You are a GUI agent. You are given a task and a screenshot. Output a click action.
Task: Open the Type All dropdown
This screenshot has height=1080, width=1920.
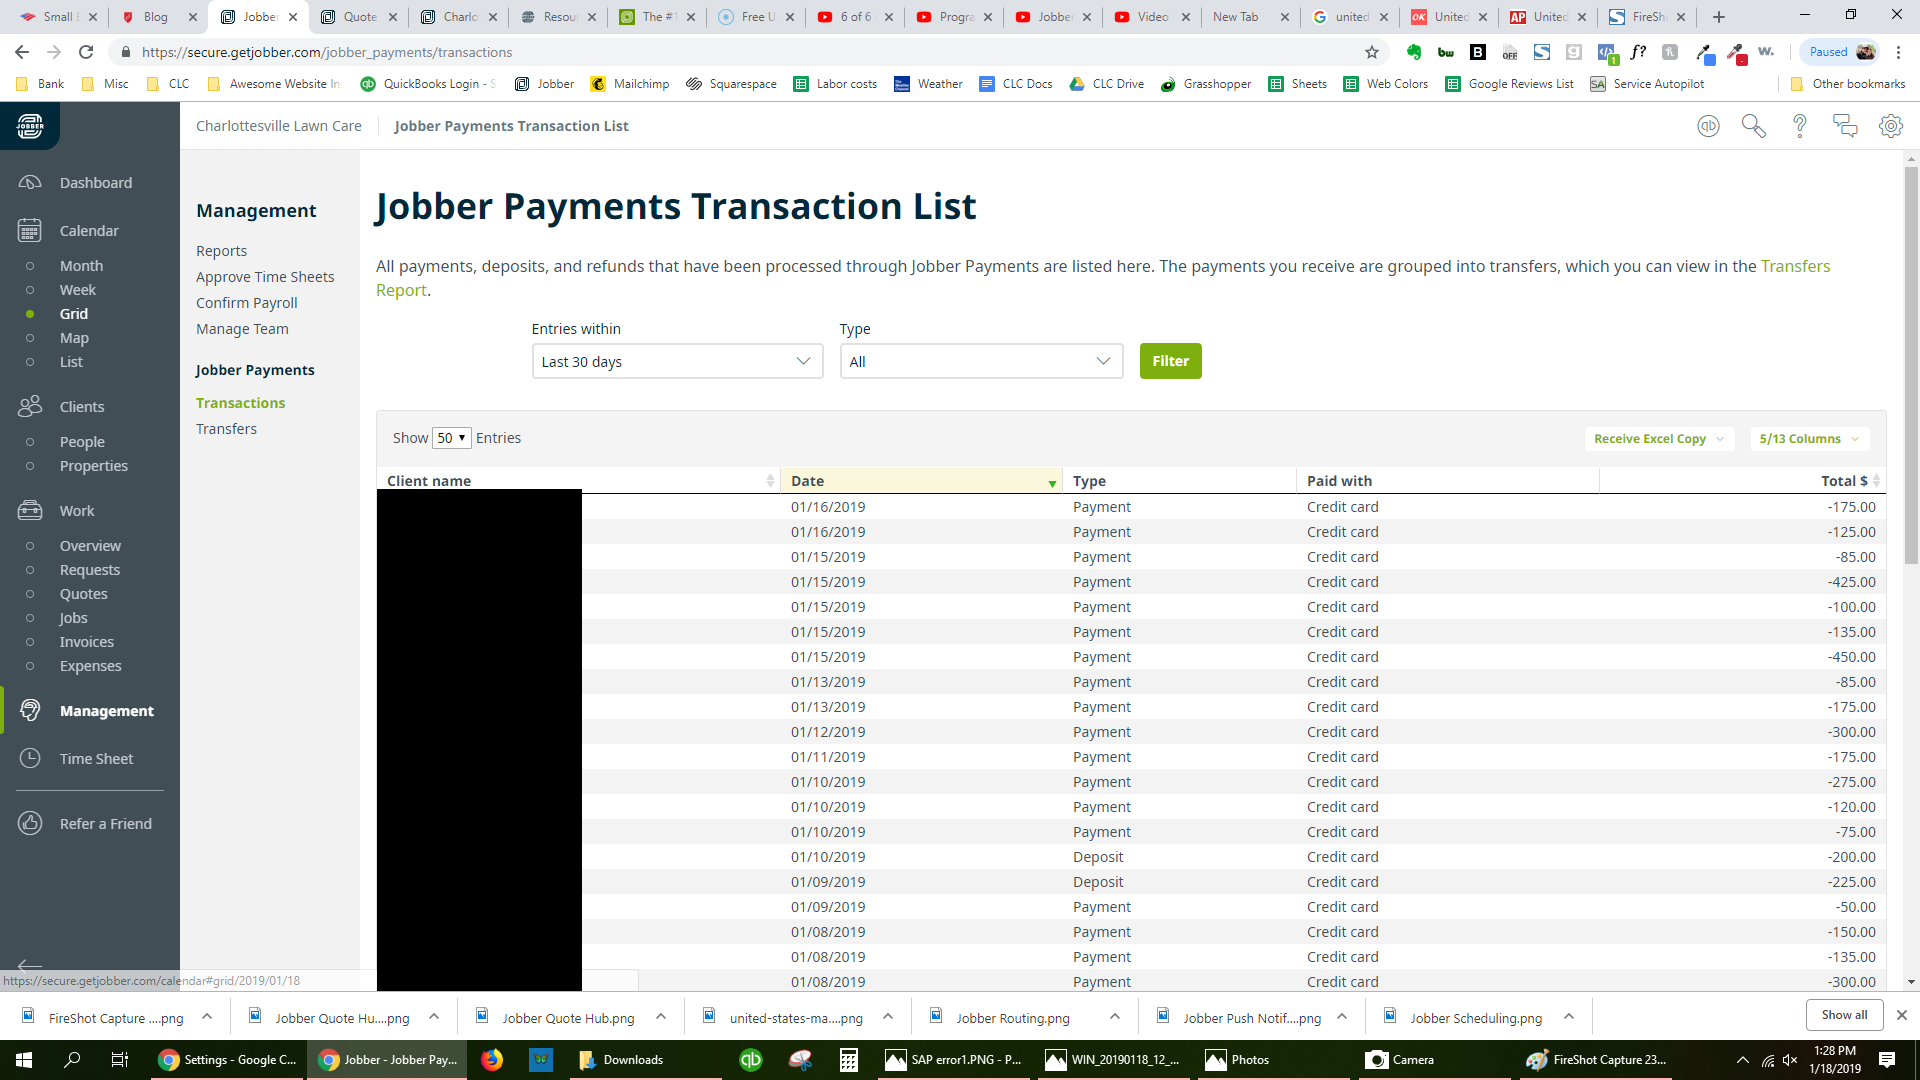click(x=981, y=361)
